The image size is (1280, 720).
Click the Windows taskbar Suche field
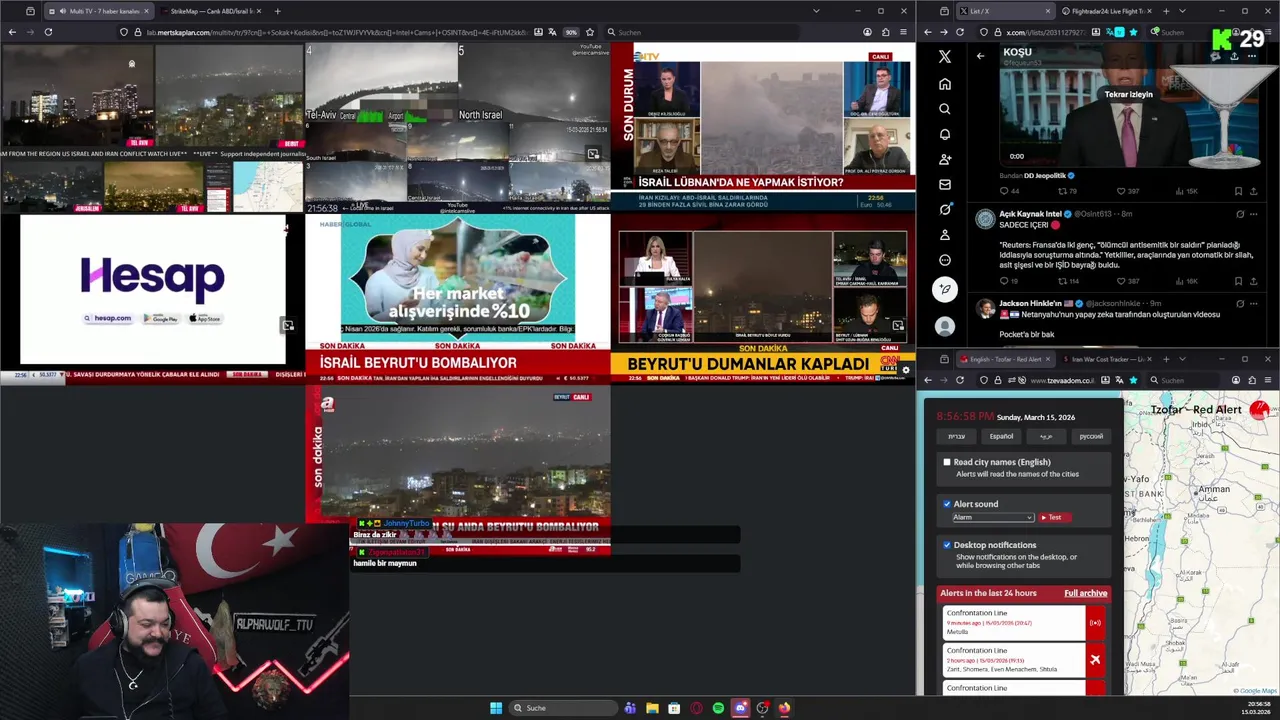(x=563, y=708)
